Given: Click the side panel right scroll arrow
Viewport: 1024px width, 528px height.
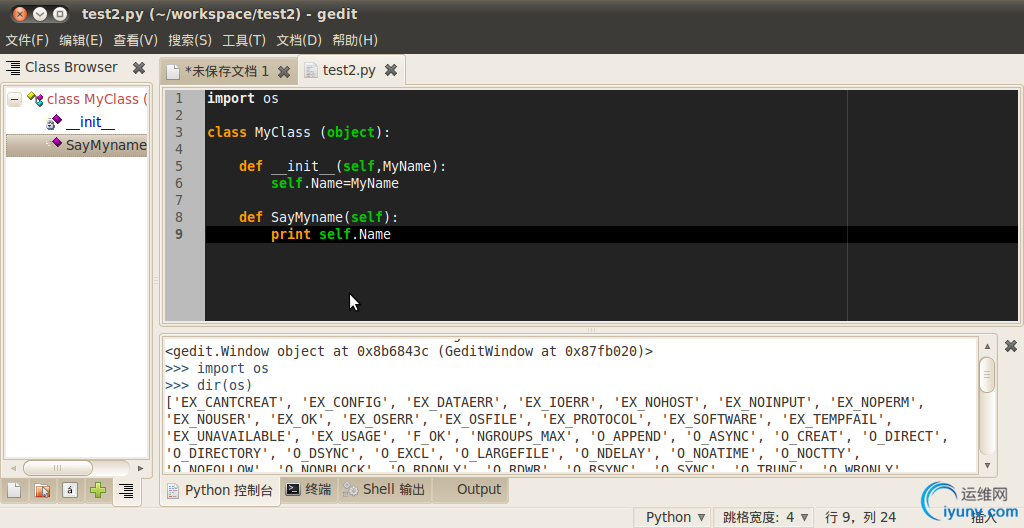Looking at the screenshot, I should (x=140, y=468).
